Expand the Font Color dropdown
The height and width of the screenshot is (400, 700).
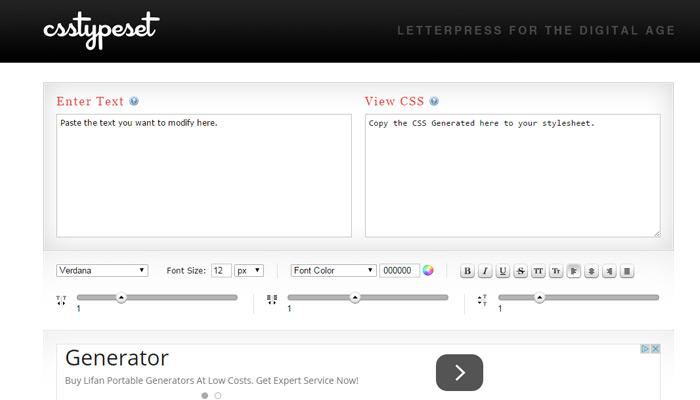click(x=333, y=271)
